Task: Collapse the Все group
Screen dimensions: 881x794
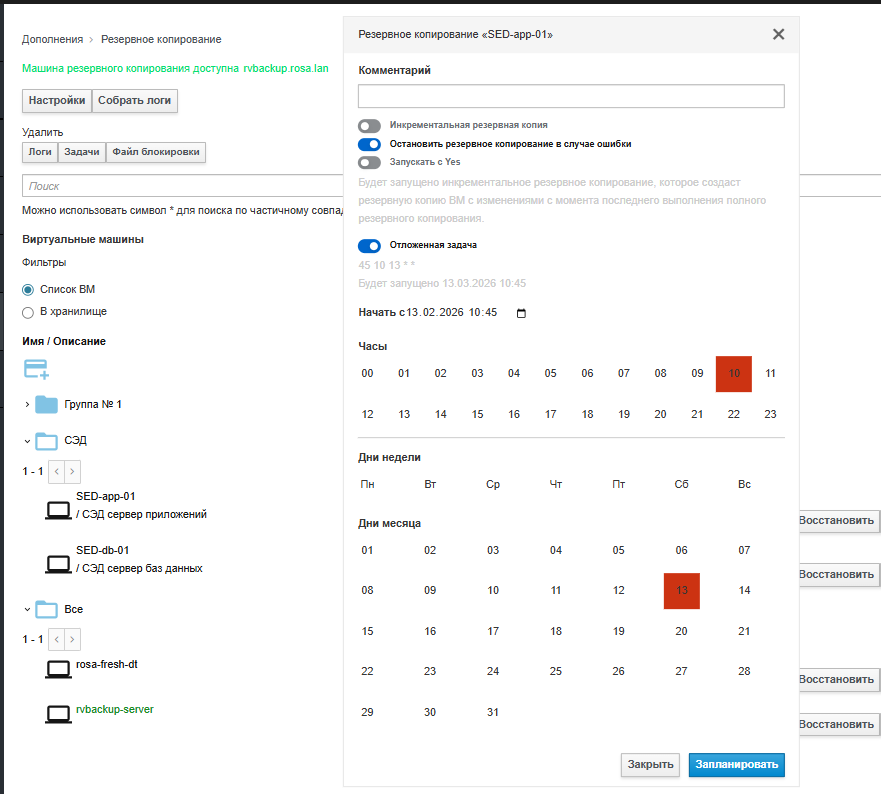Action: [x=27, y=609]
